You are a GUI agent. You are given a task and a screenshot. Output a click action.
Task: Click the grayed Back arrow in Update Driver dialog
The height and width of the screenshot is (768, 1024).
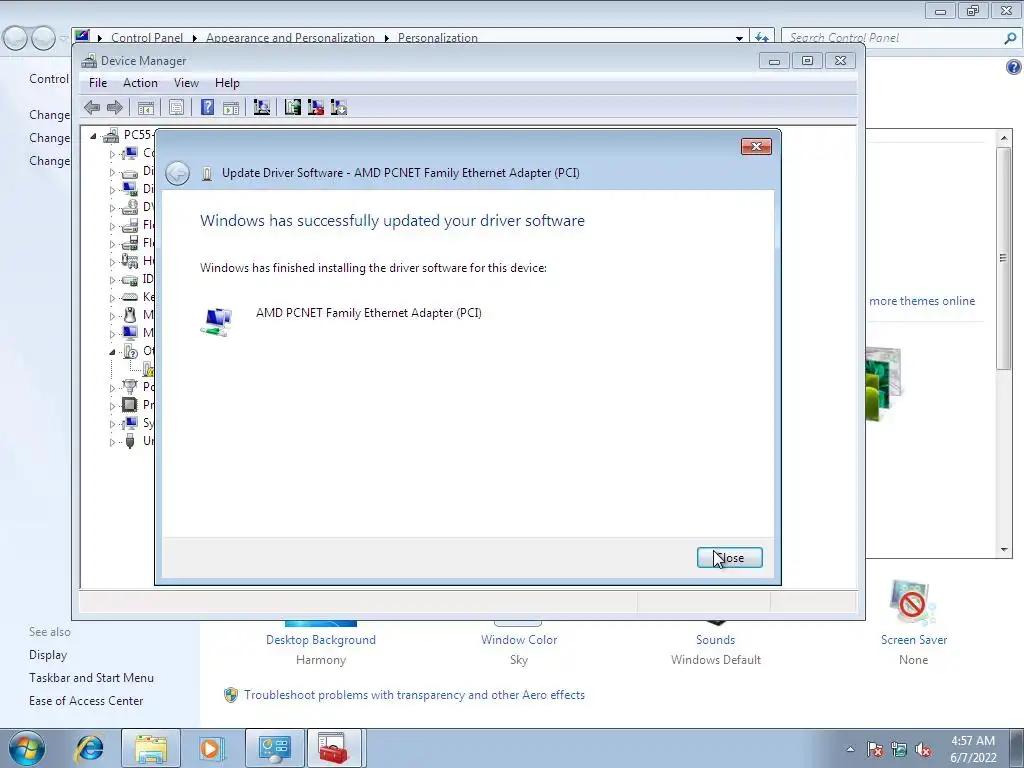tap(177, 173)
